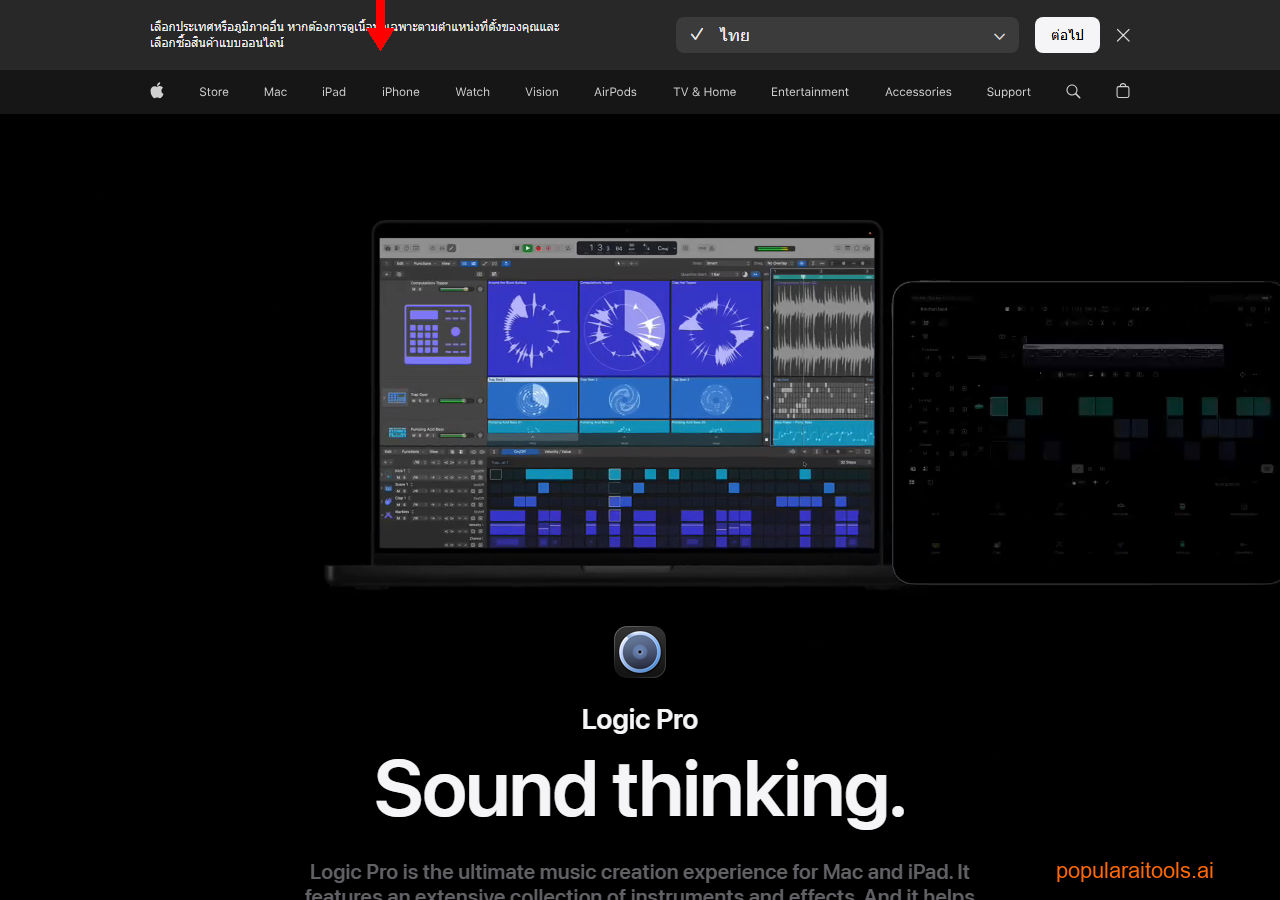Click the red Record button in the transport
1280x900 pixels.
click(x=538, y=248)
